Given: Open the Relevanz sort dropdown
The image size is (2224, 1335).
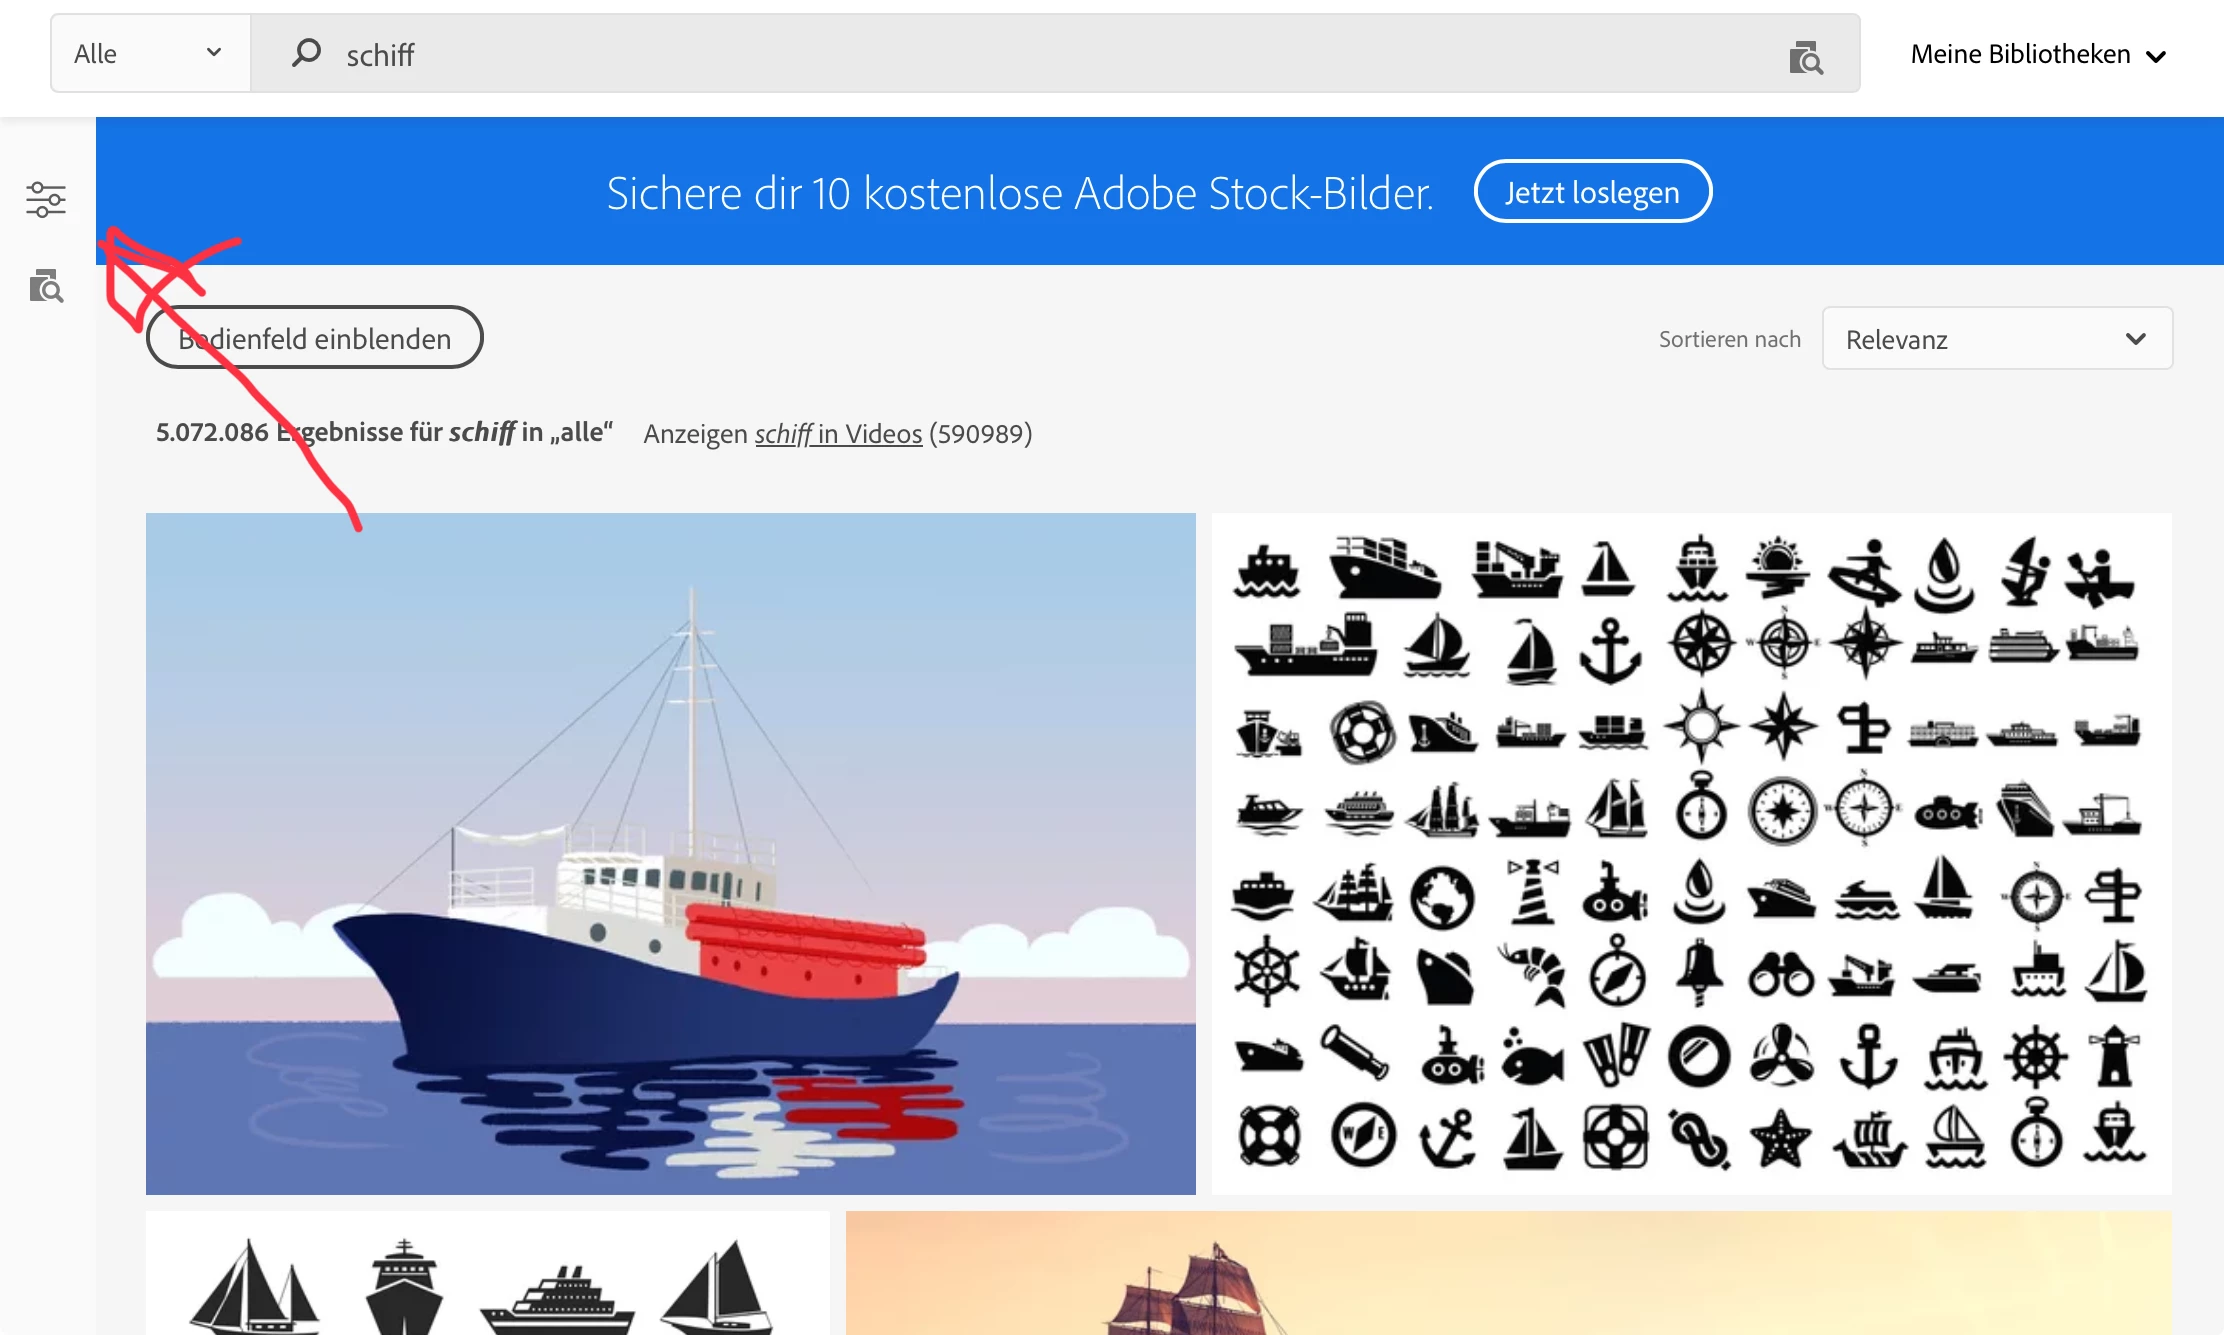Looking at the screenshot, I should [x=1997, y=339].
